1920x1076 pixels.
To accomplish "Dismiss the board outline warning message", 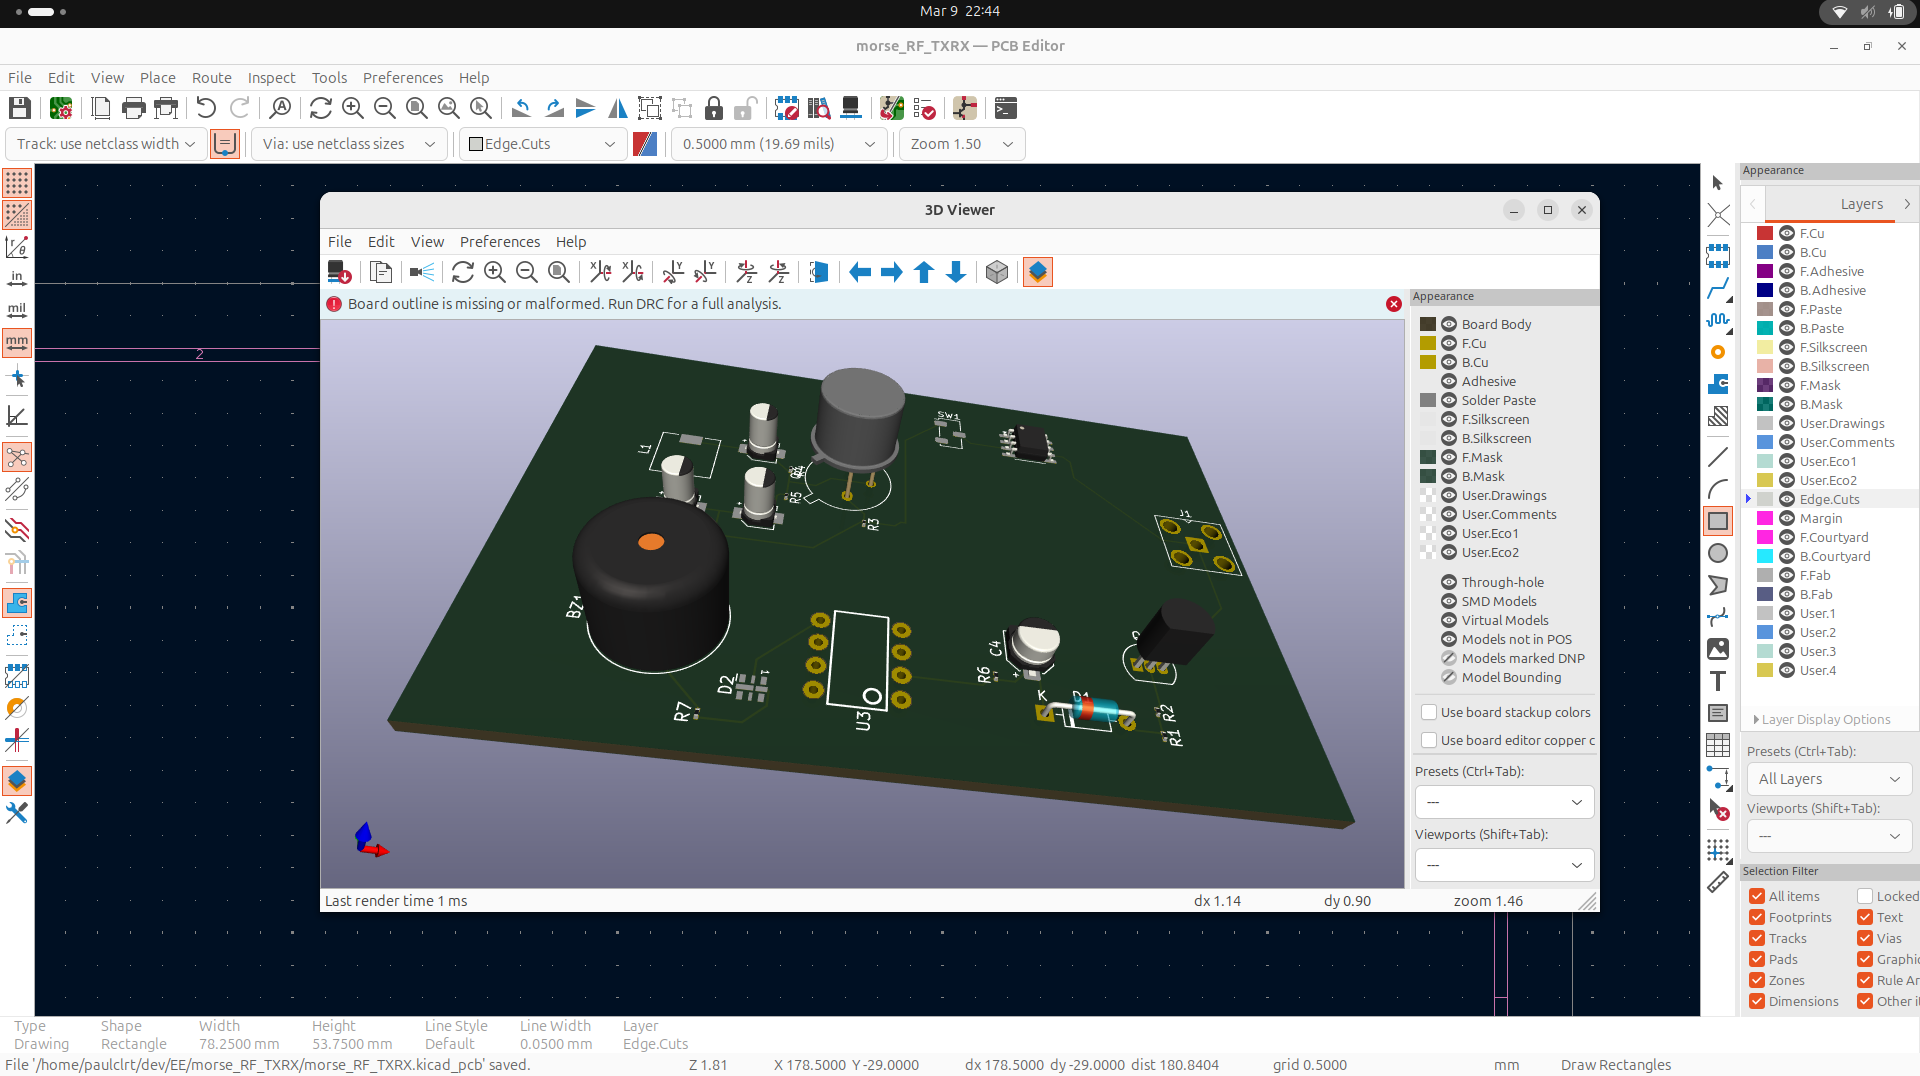I will pos(1393,304).
